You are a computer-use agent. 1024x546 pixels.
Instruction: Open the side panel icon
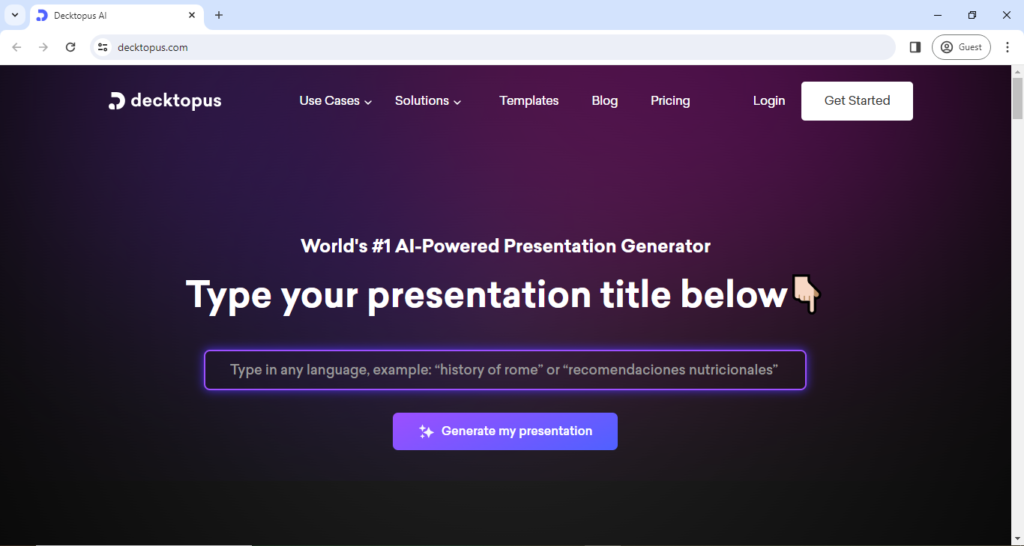[x=915, y=47]
